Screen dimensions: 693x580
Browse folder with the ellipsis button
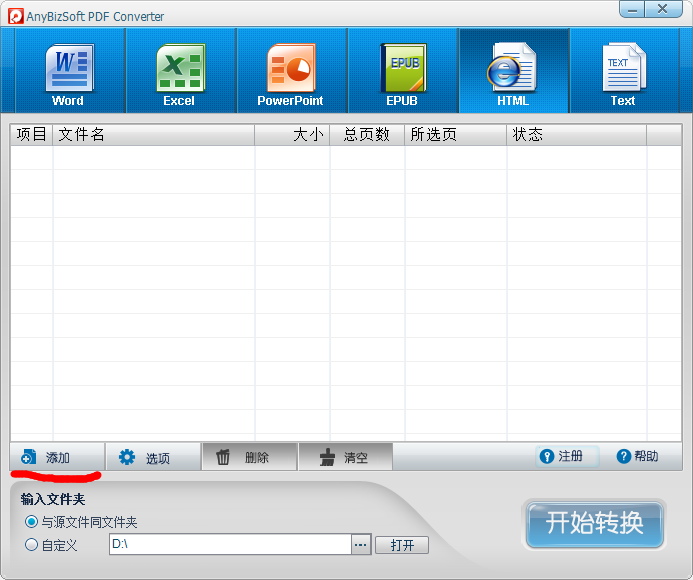click(361, 544)
